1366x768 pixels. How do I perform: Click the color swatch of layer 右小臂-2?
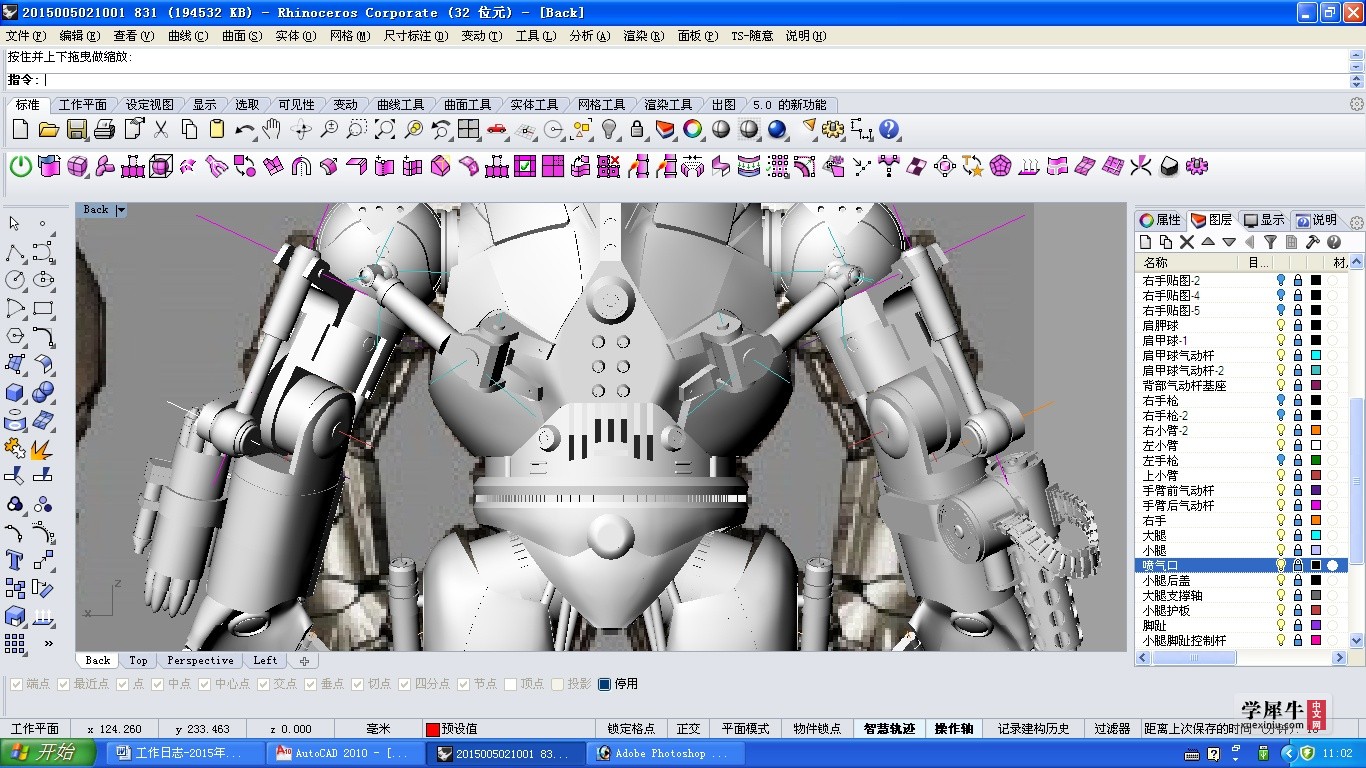[x=1316, y=430]
